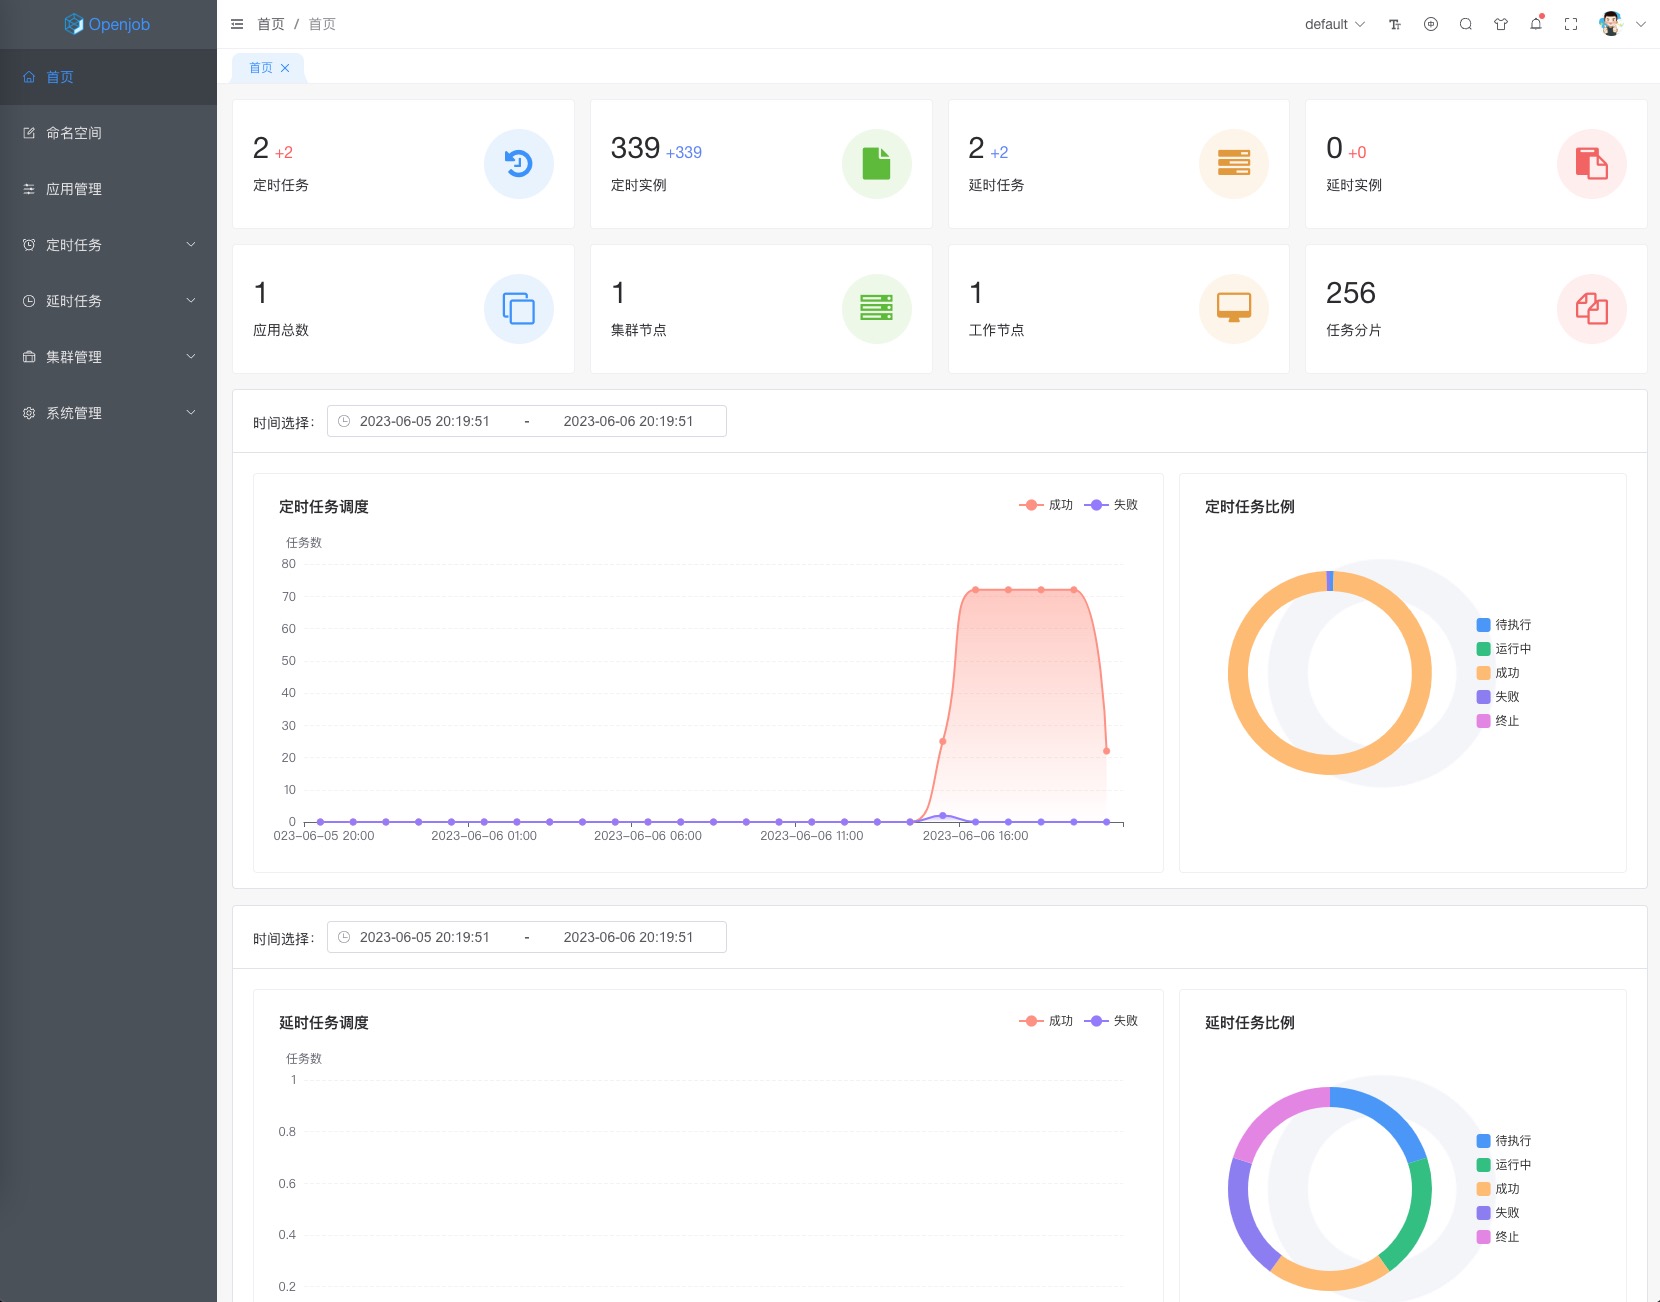This screenshot has width=1660, height=1302.
Task: Toggle 待执行 in 延时任务比例 legend
Action: (x=1504, y=1141)
